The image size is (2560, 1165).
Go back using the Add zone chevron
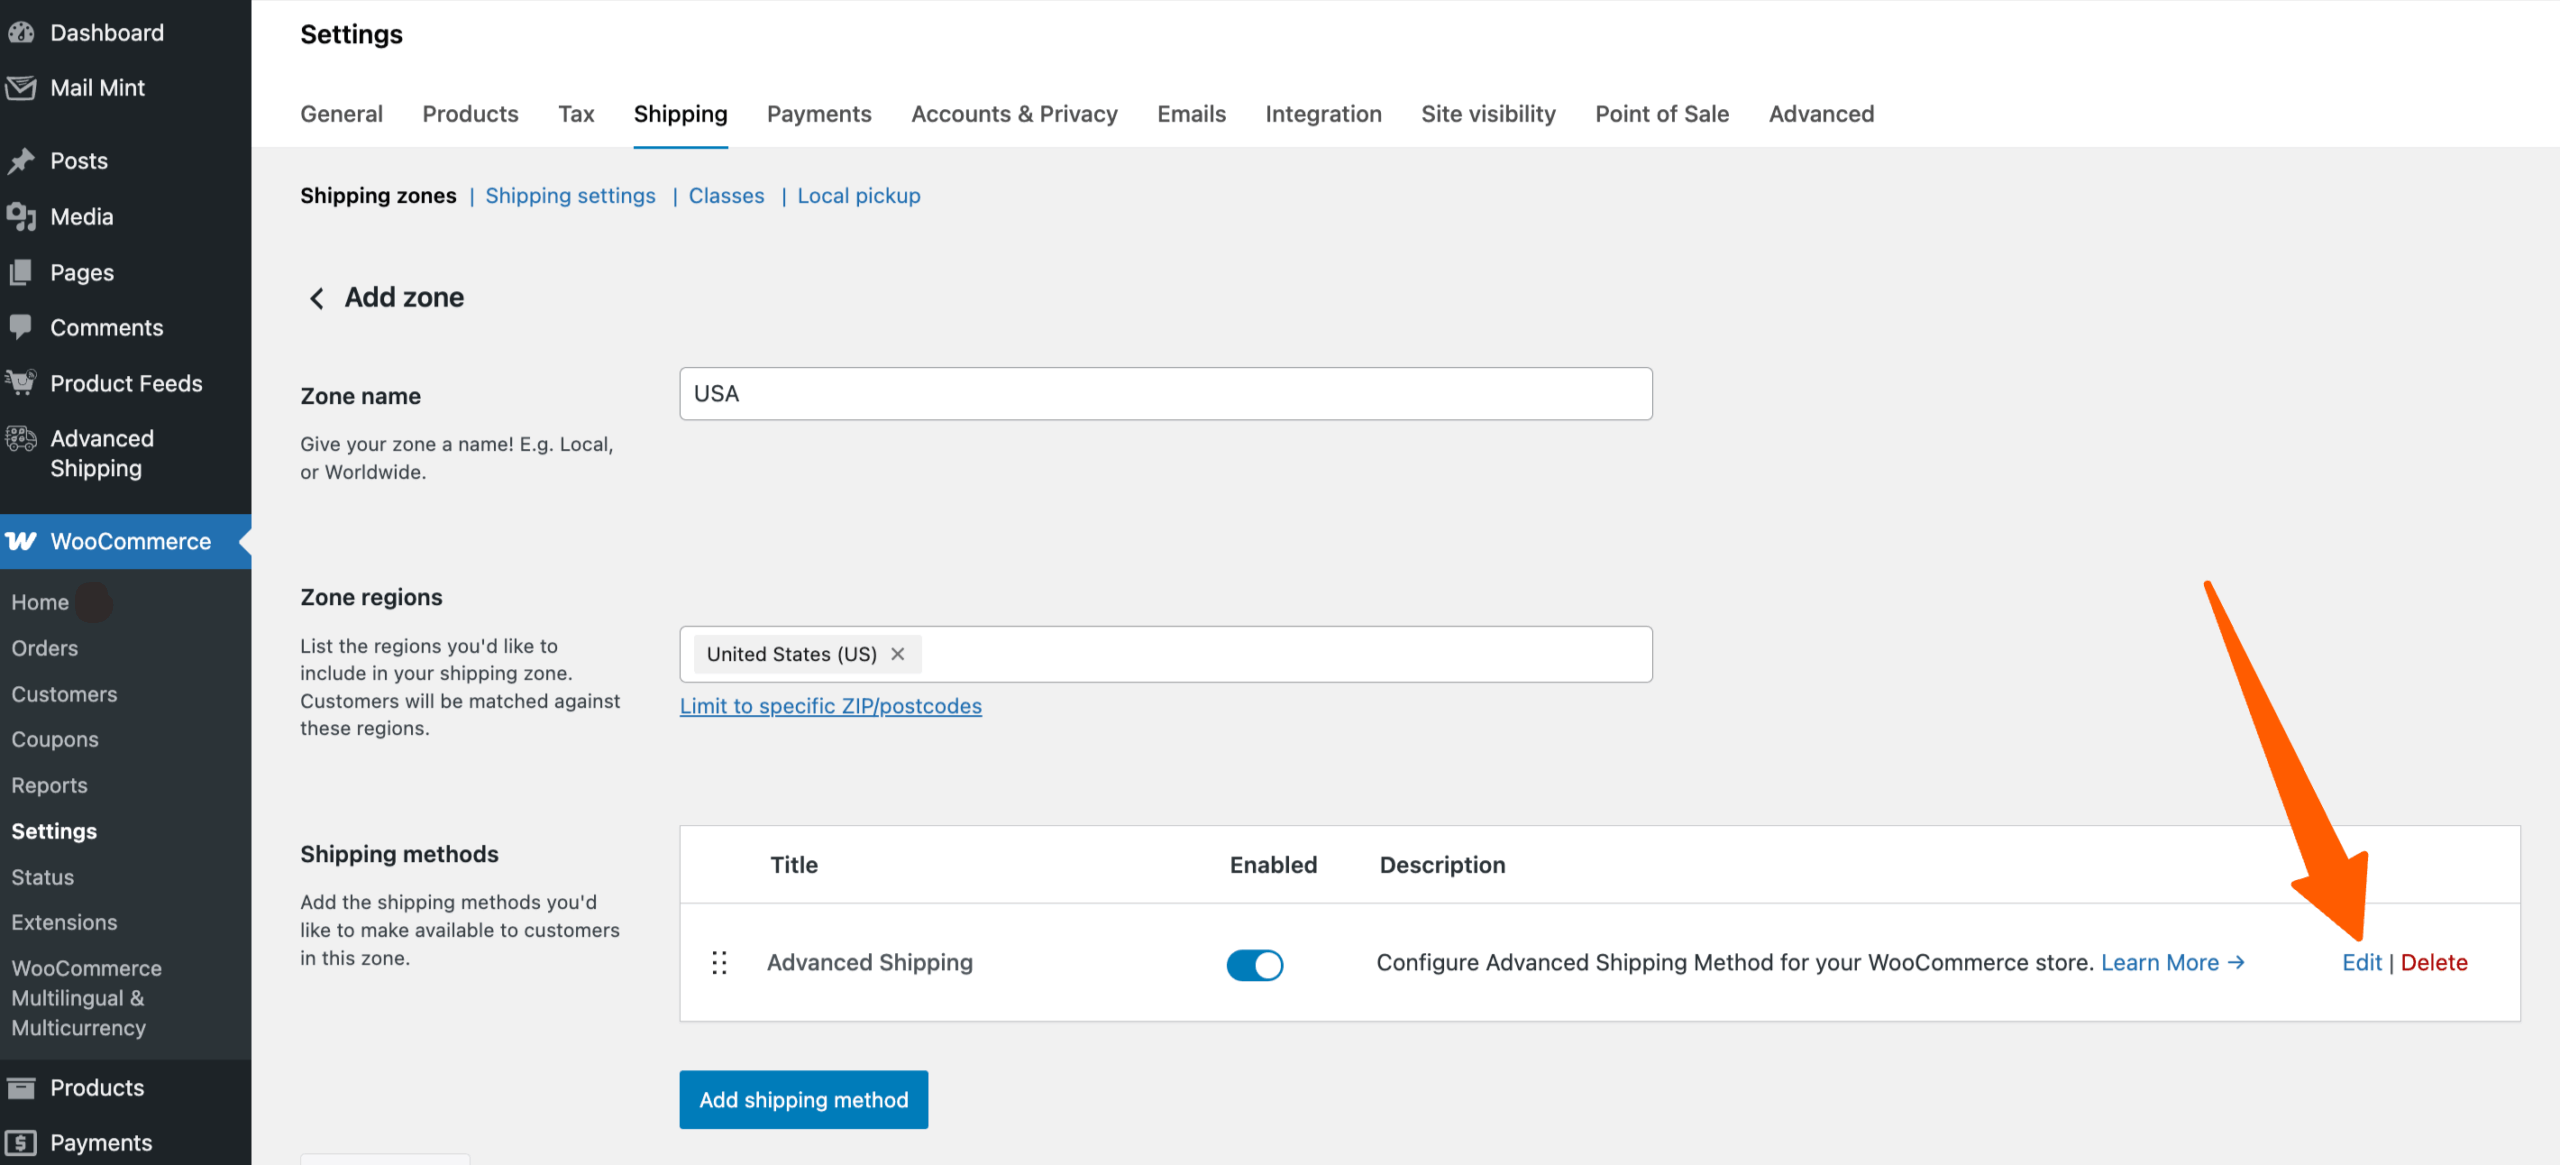coord(317,298)
